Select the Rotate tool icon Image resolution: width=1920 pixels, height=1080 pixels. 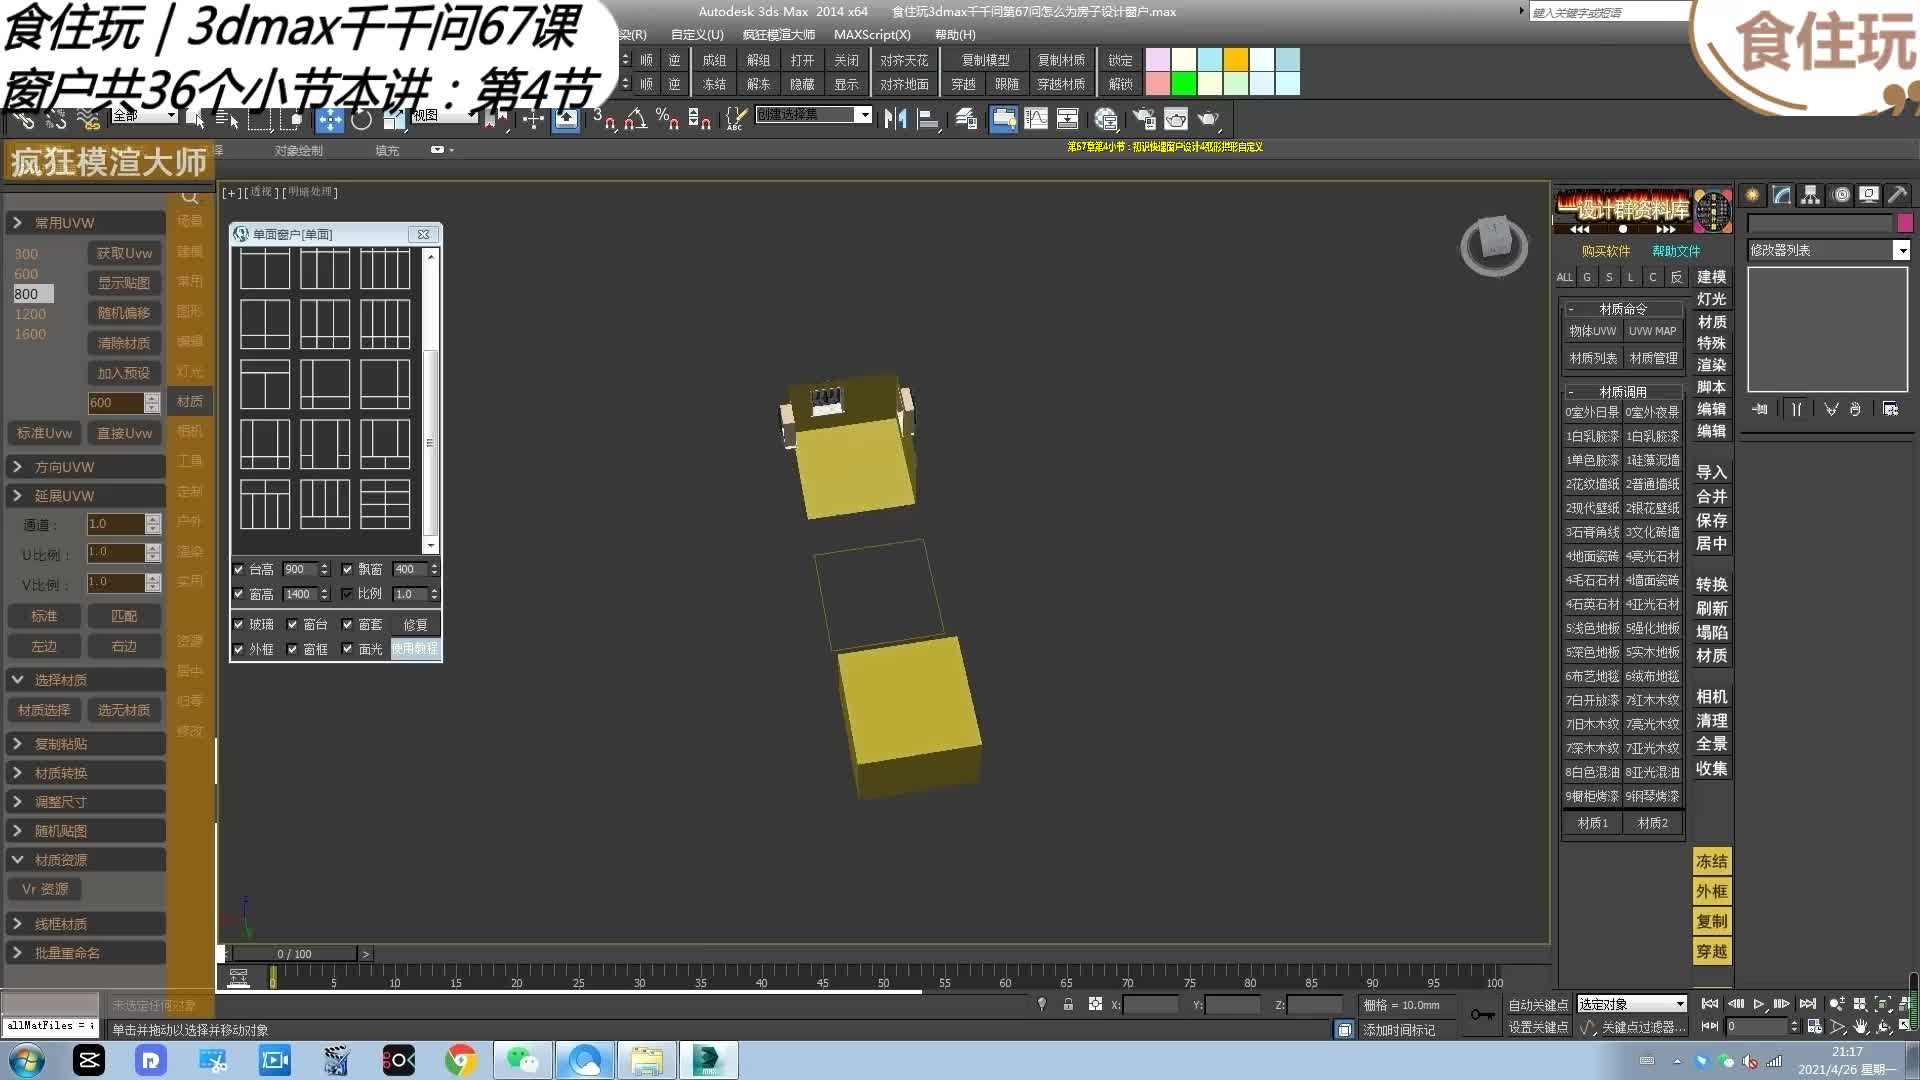tap(361, 120)
